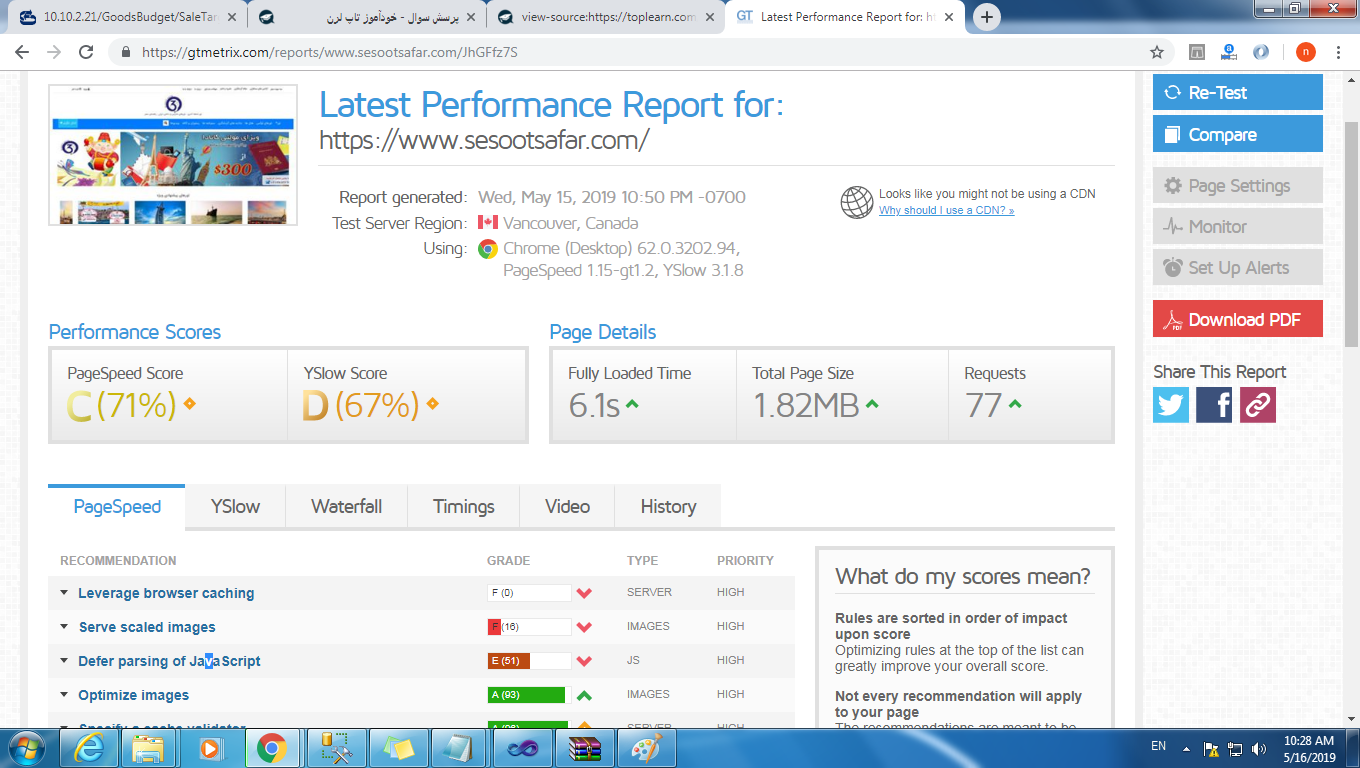Image resolution: width=1360 pixels, height=768 pixels.
Task: Click the Optimize images grade bar A (93)
Action: 529,695
